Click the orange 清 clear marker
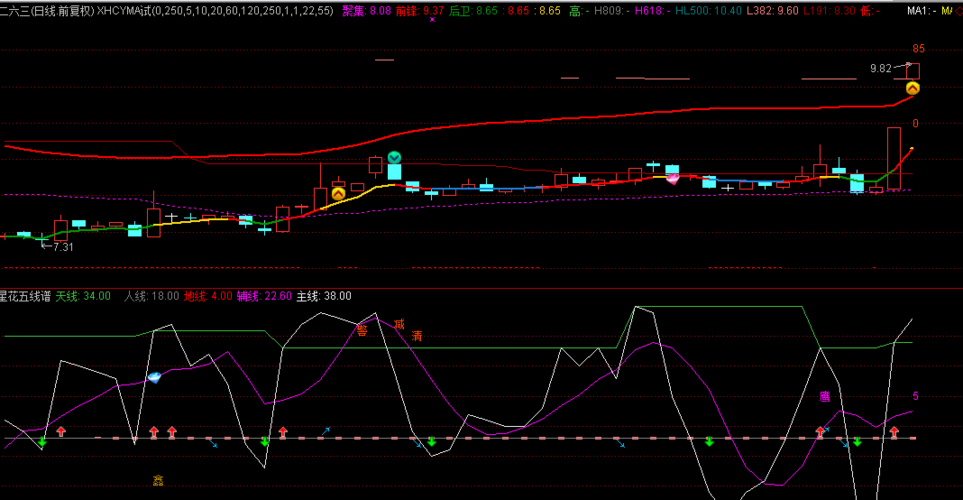This screenshot has width=963, height=500. 417,336
